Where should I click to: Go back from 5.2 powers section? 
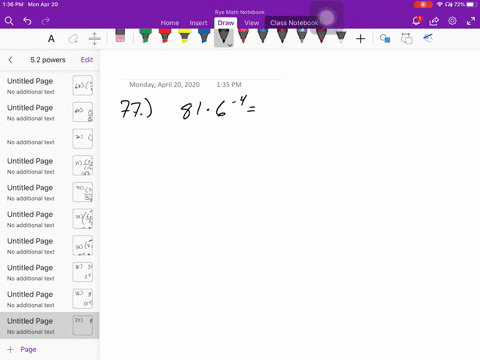(10, 60)
